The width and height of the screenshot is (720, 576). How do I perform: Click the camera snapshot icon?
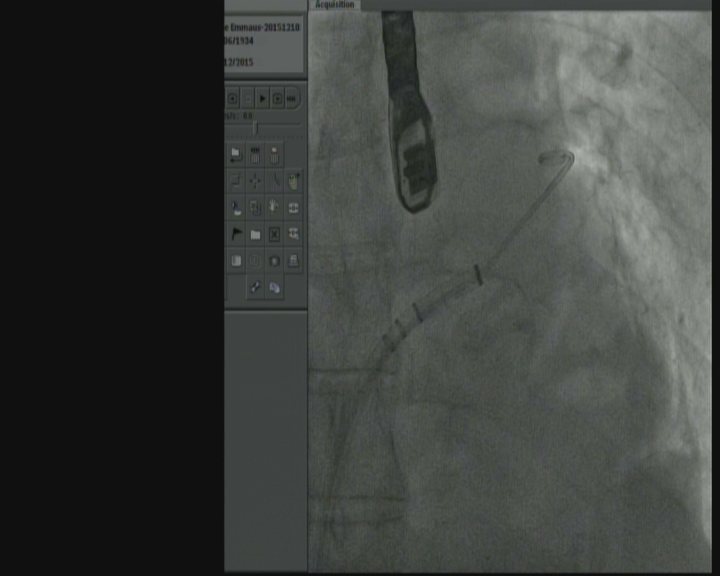pyautogui.click(x=274, y=260)
